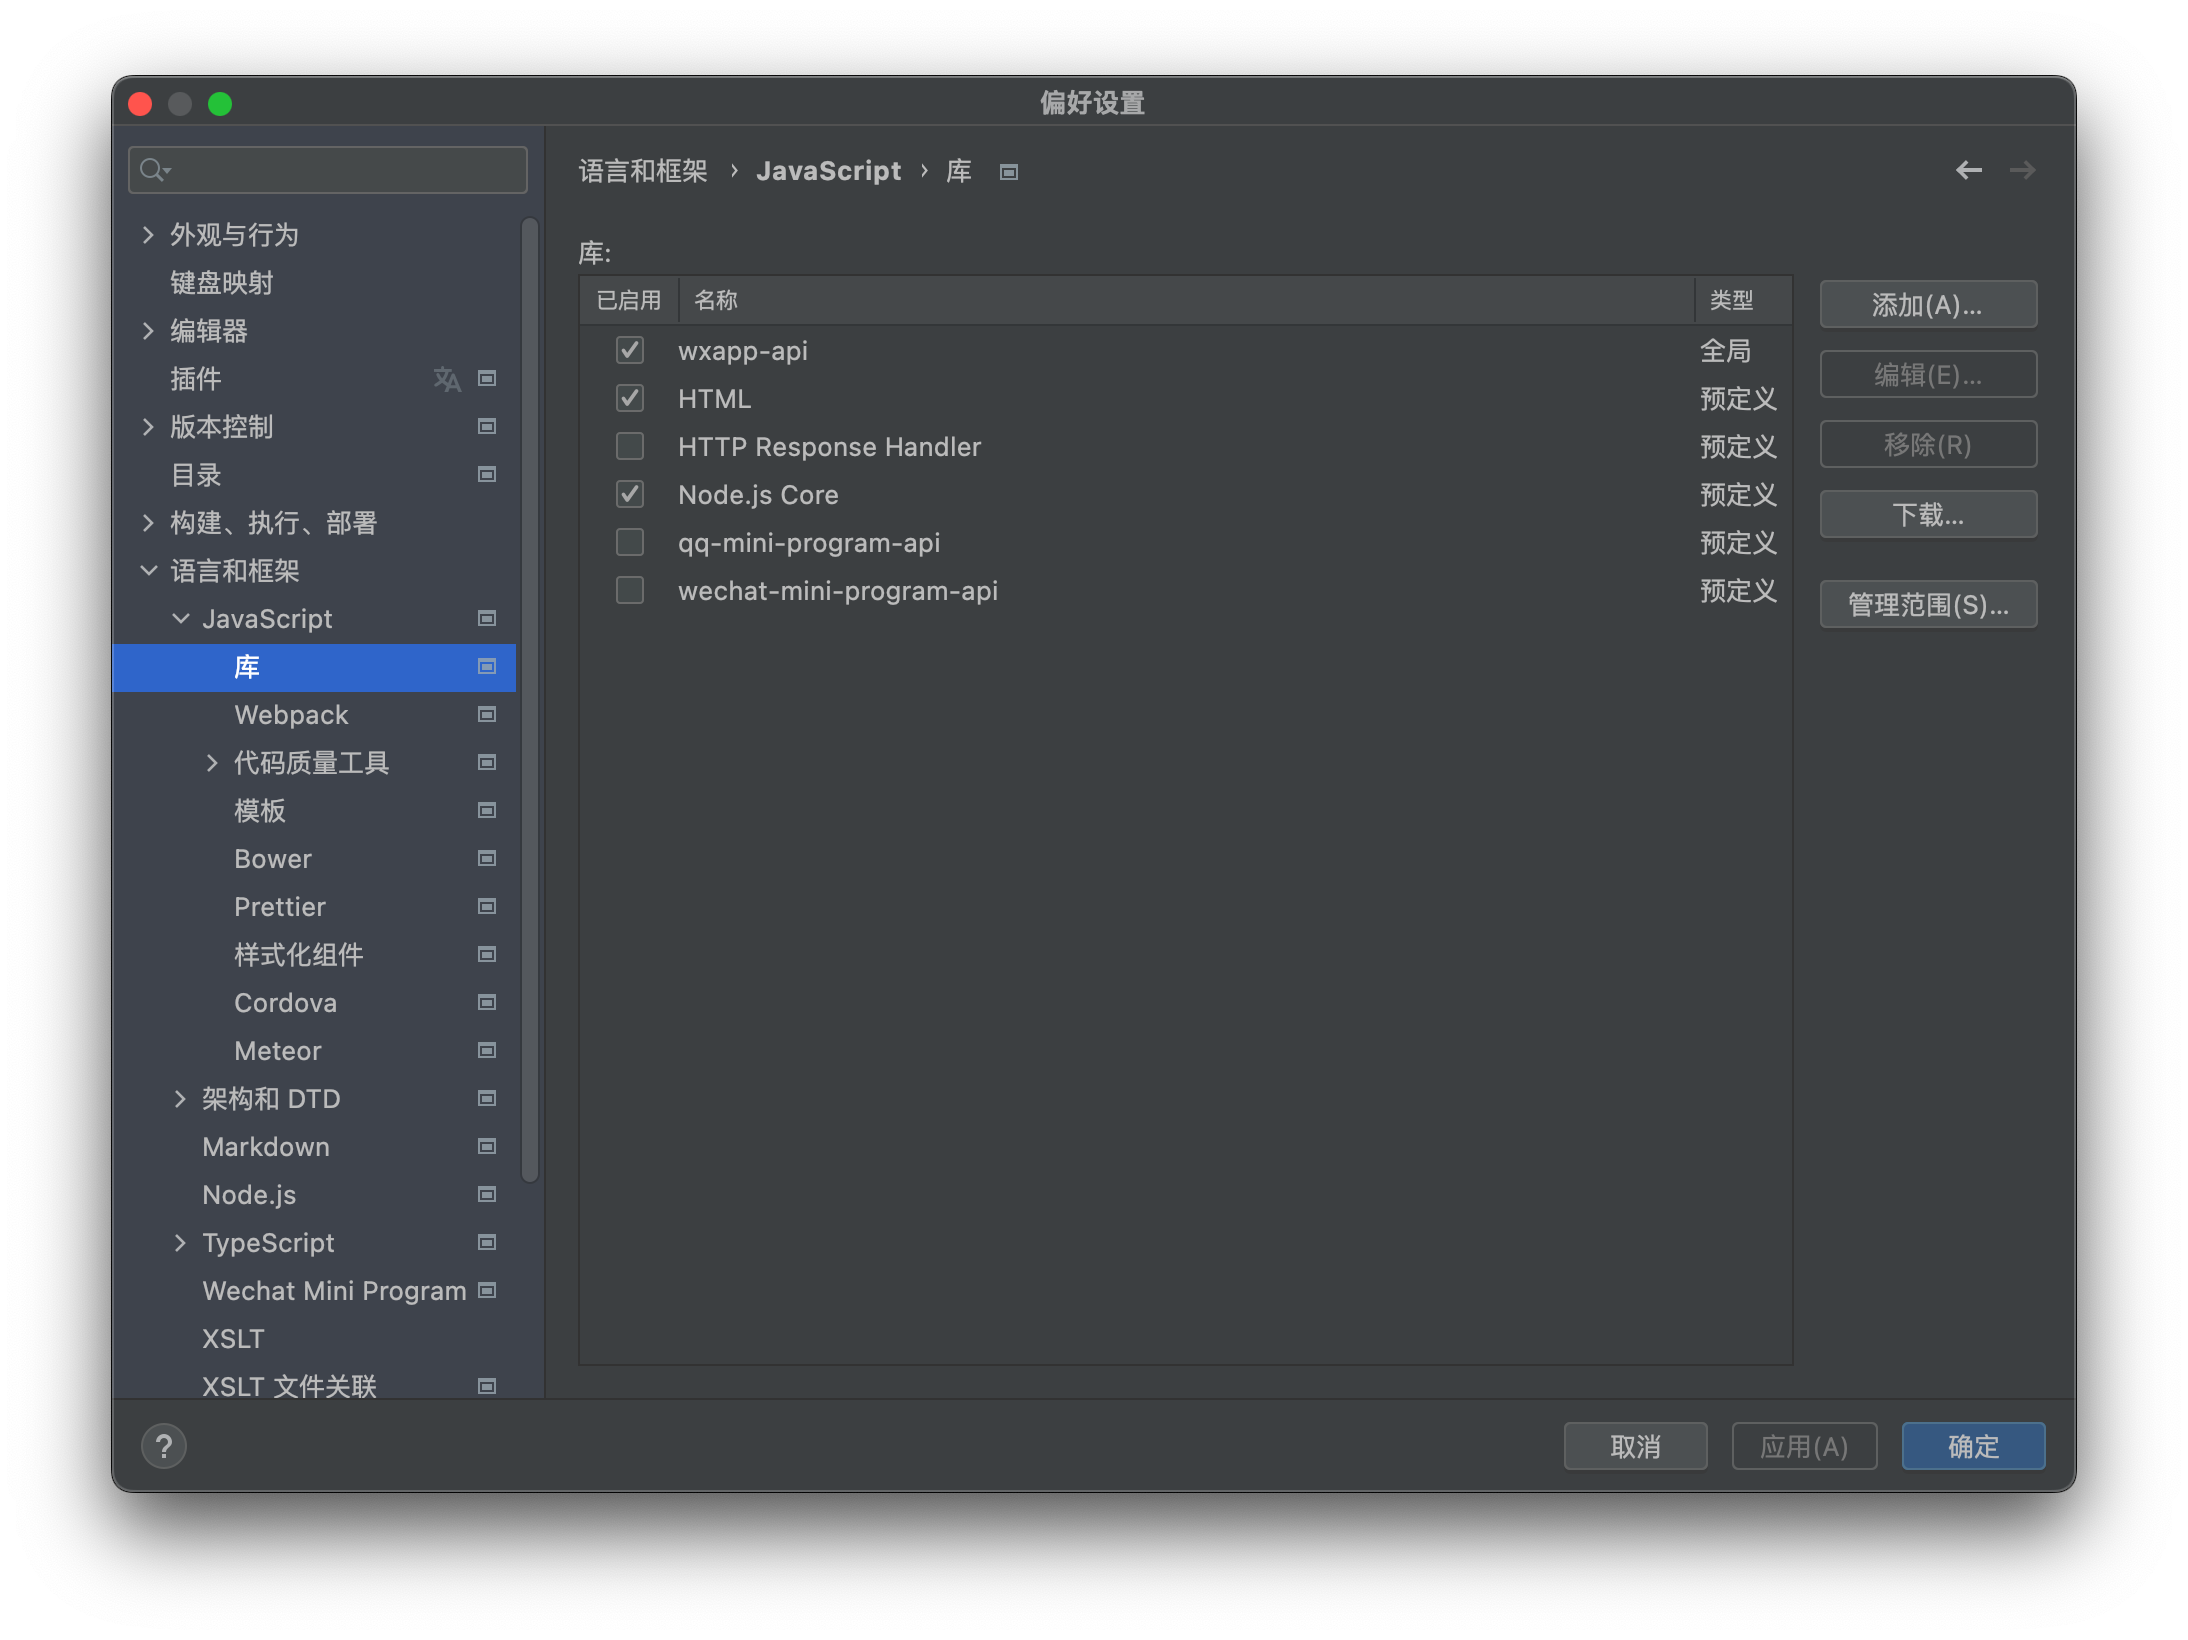Enable the wechat-mini-program-api checkbox

(x=630, y=590)
